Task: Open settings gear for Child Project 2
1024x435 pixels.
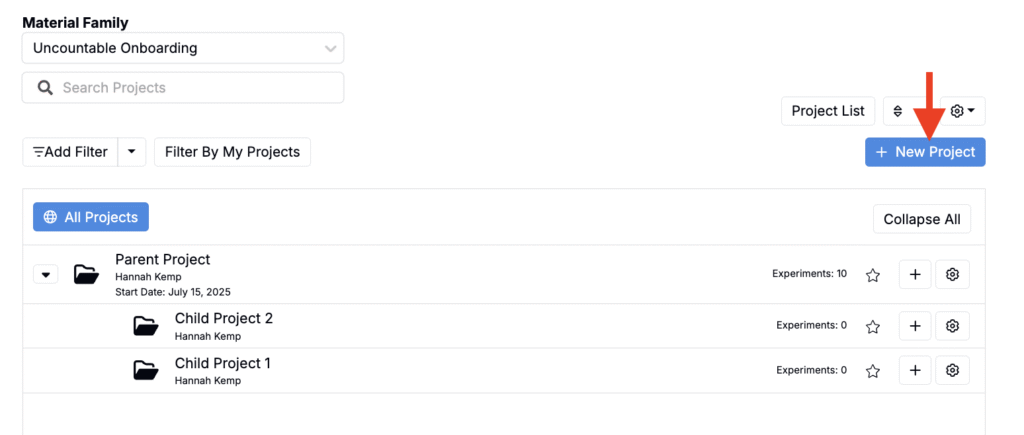Action: [952, 326]
